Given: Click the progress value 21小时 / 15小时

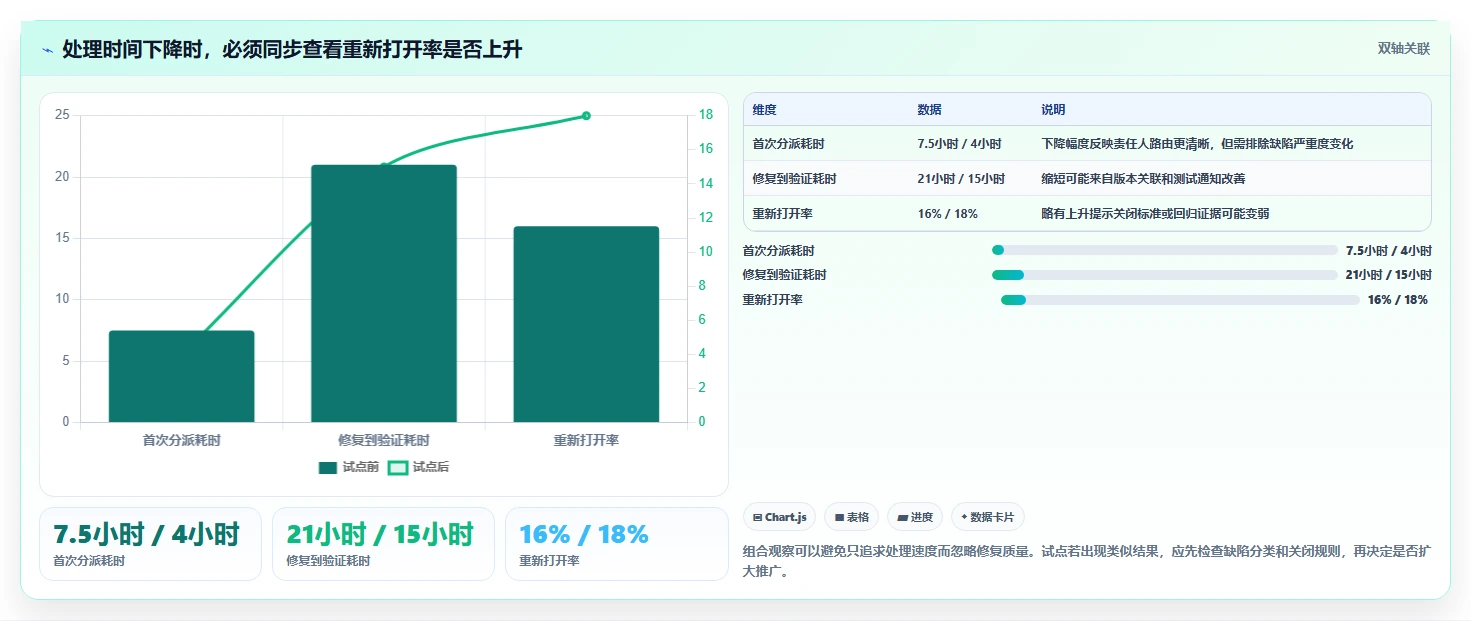Looking at the screenshot, I should pos(1388,275).
